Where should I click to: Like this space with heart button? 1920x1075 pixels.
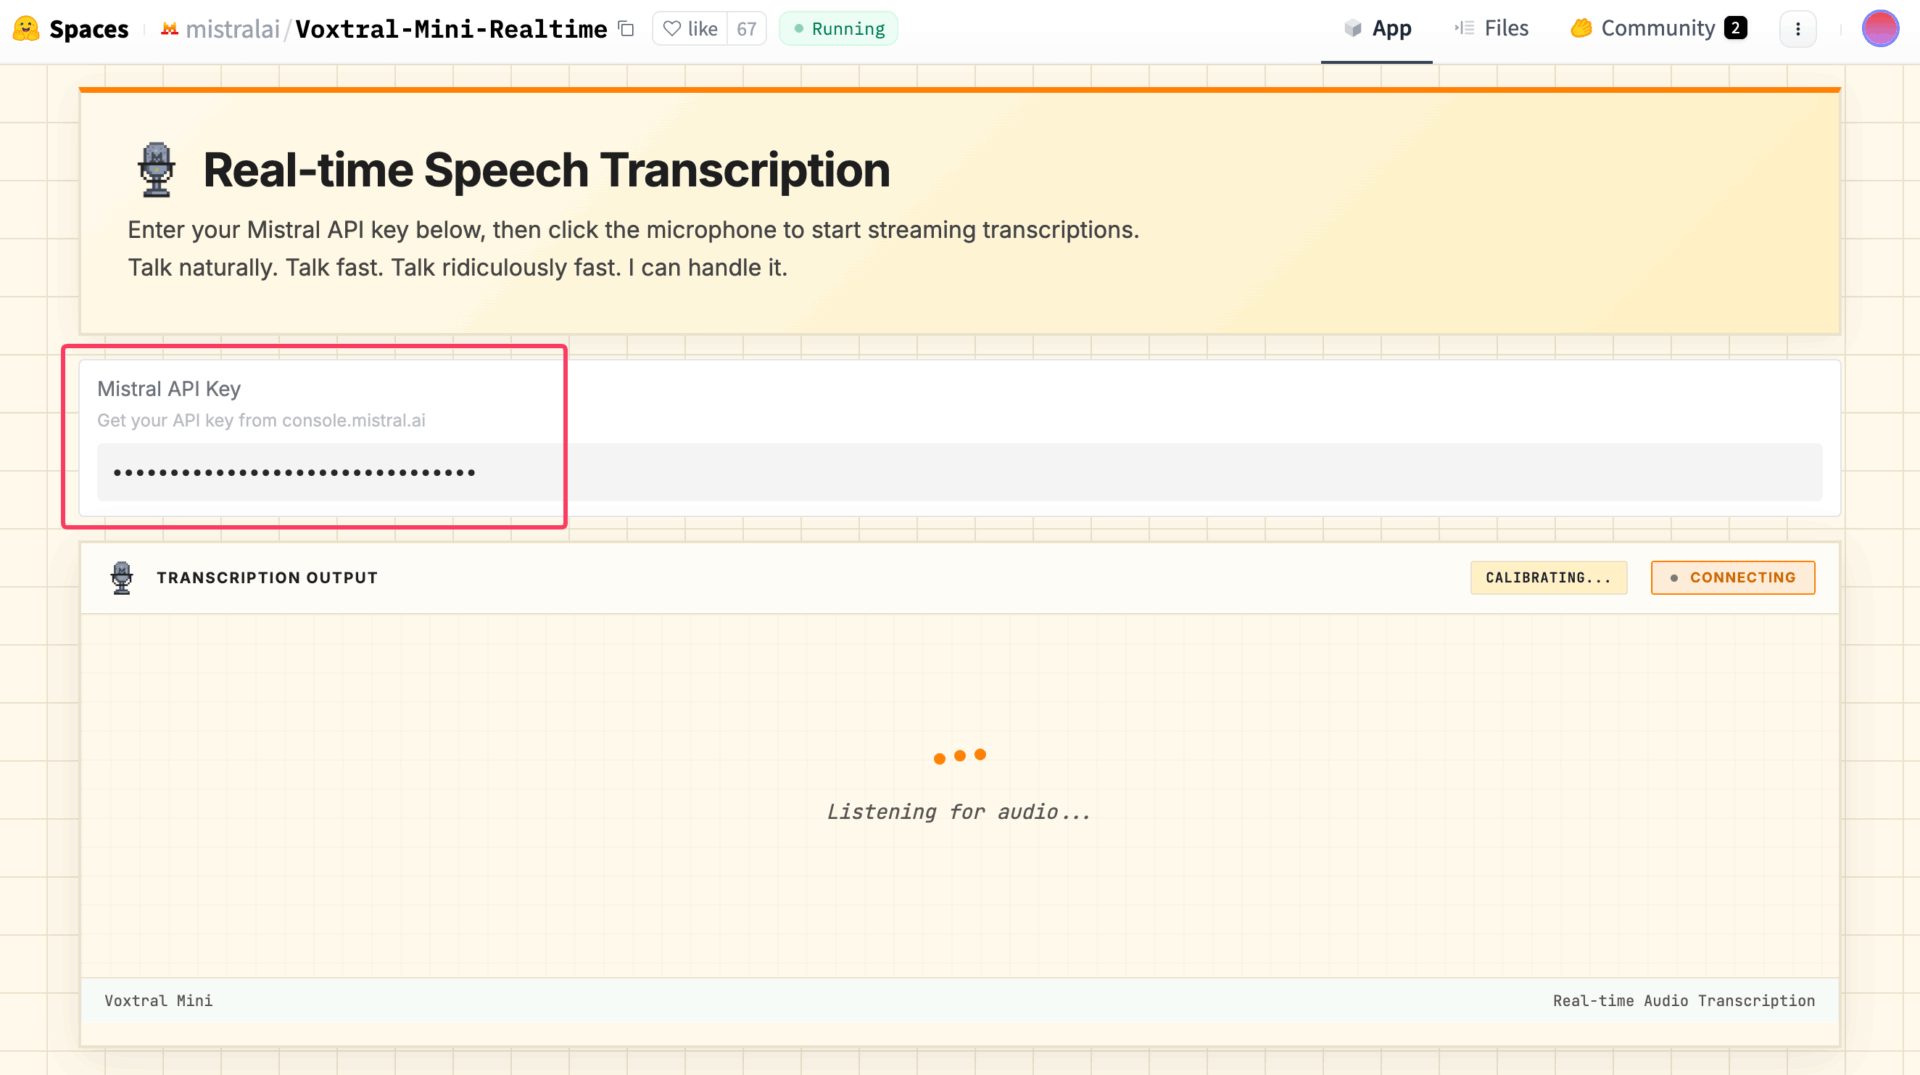coord(690,29)
